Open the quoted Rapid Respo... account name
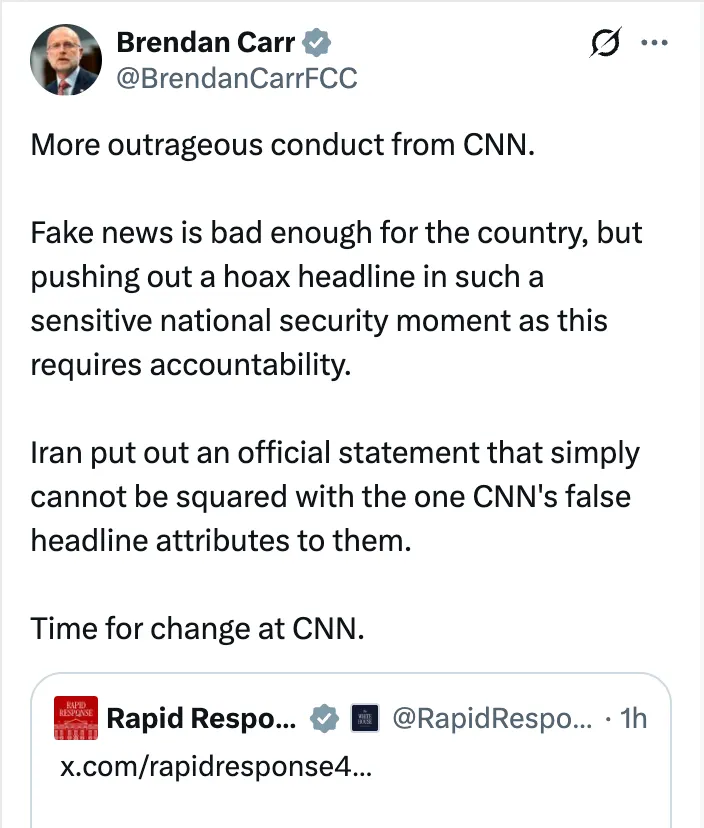704x828 pixels. [200, 718]
